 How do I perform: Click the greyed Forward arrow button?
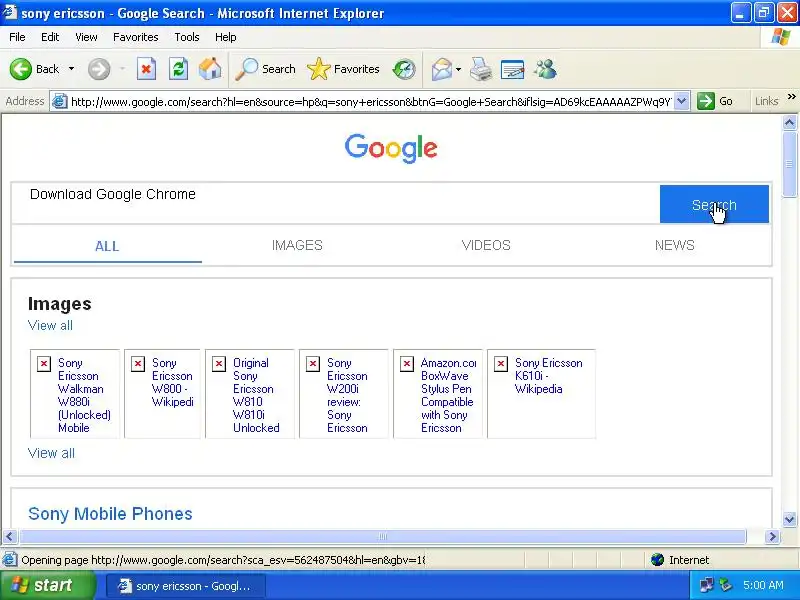click(x=98, y=69)
